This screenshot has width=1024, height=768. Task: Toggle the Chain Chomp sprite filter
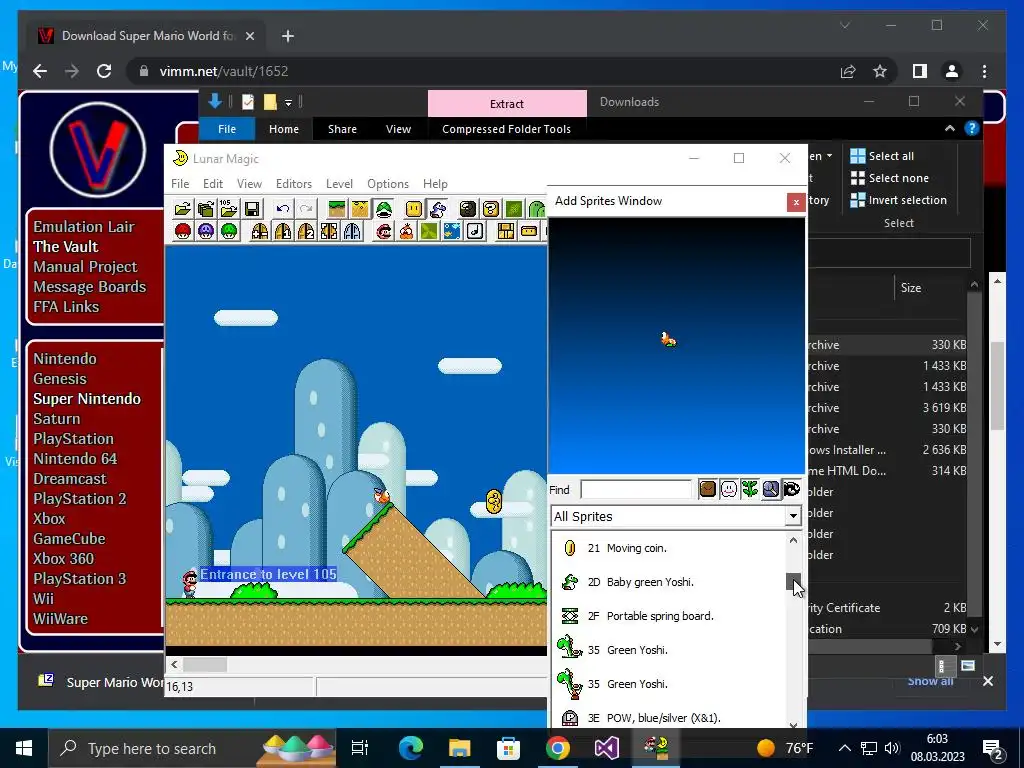pos(792,489)
